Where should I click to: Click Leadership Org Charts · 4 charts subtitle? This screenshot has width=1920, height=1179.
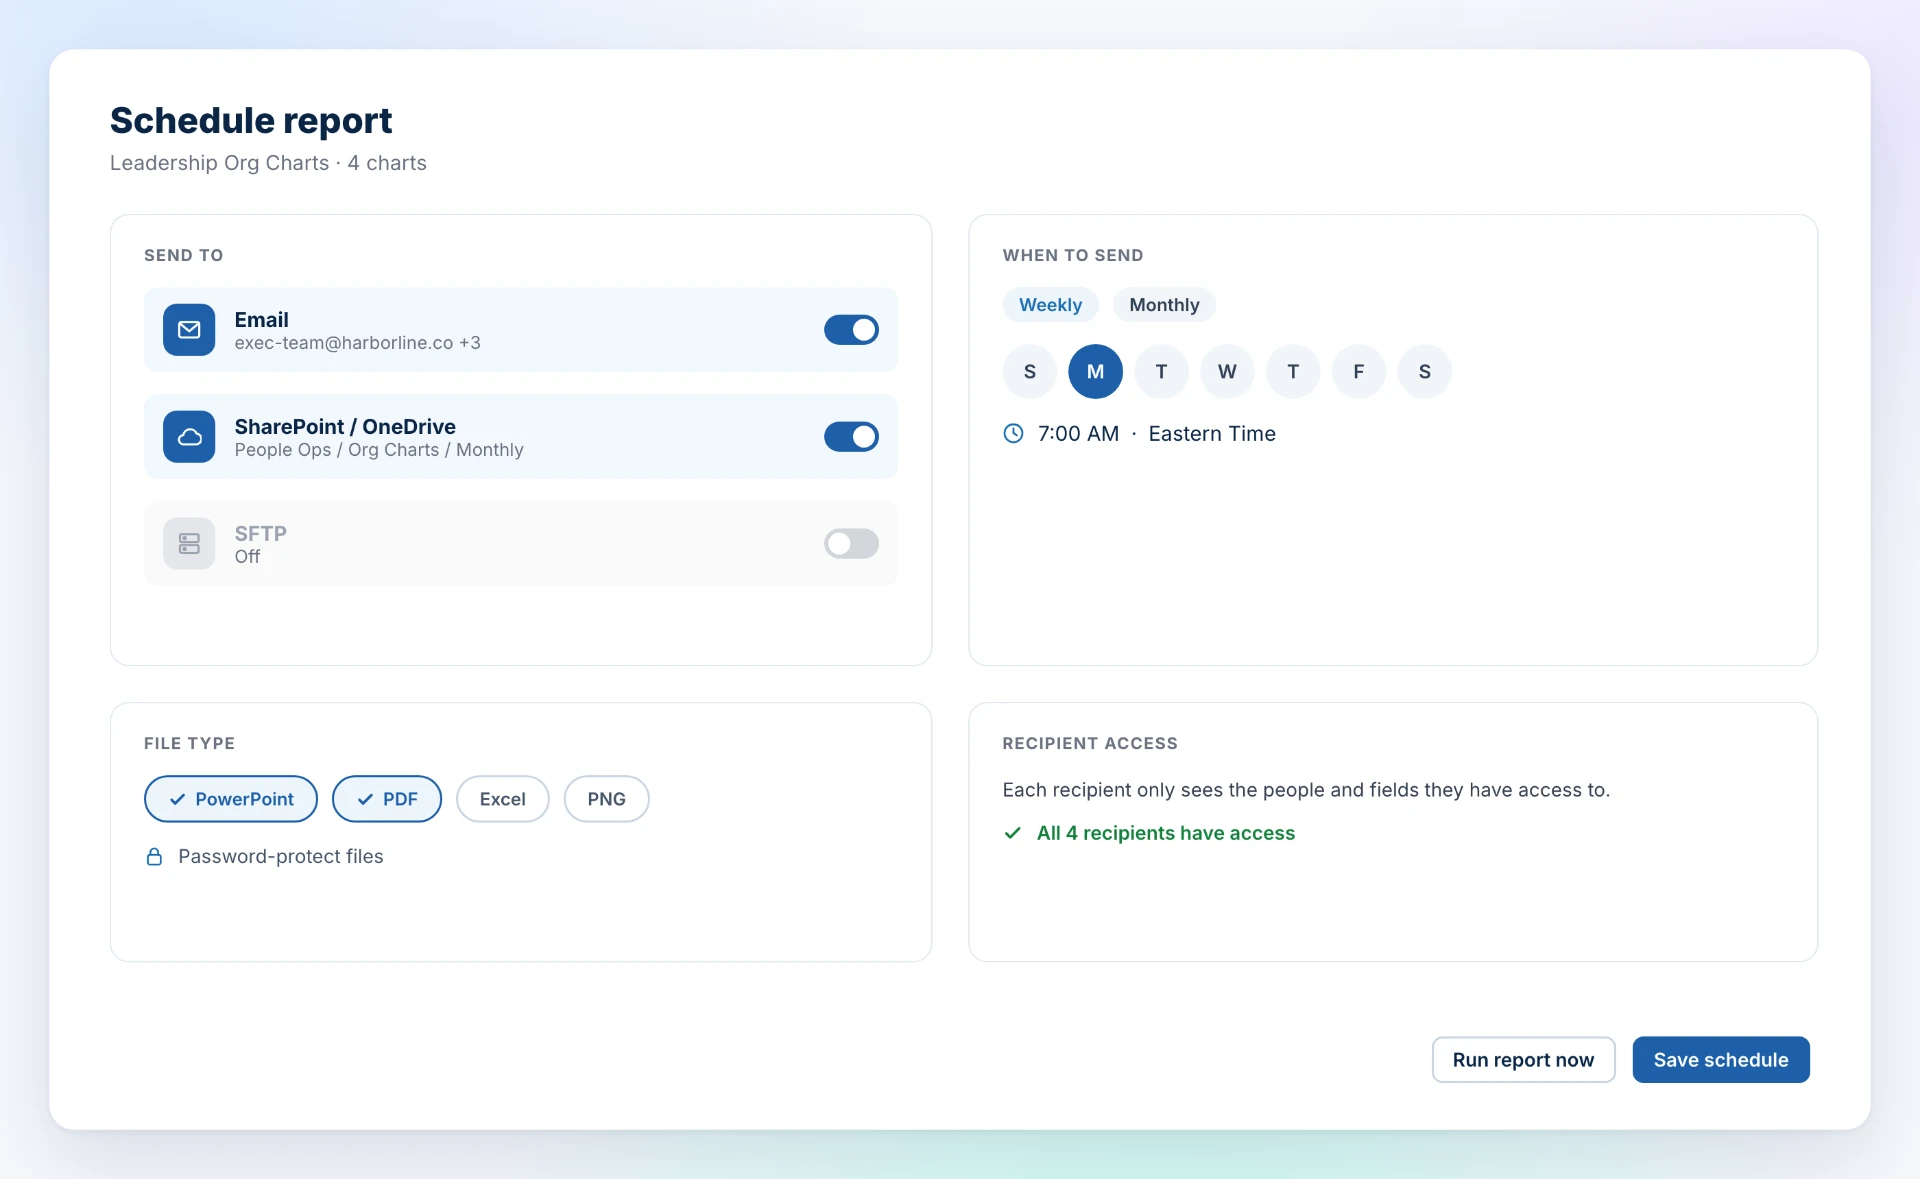(x=268, y=163)
